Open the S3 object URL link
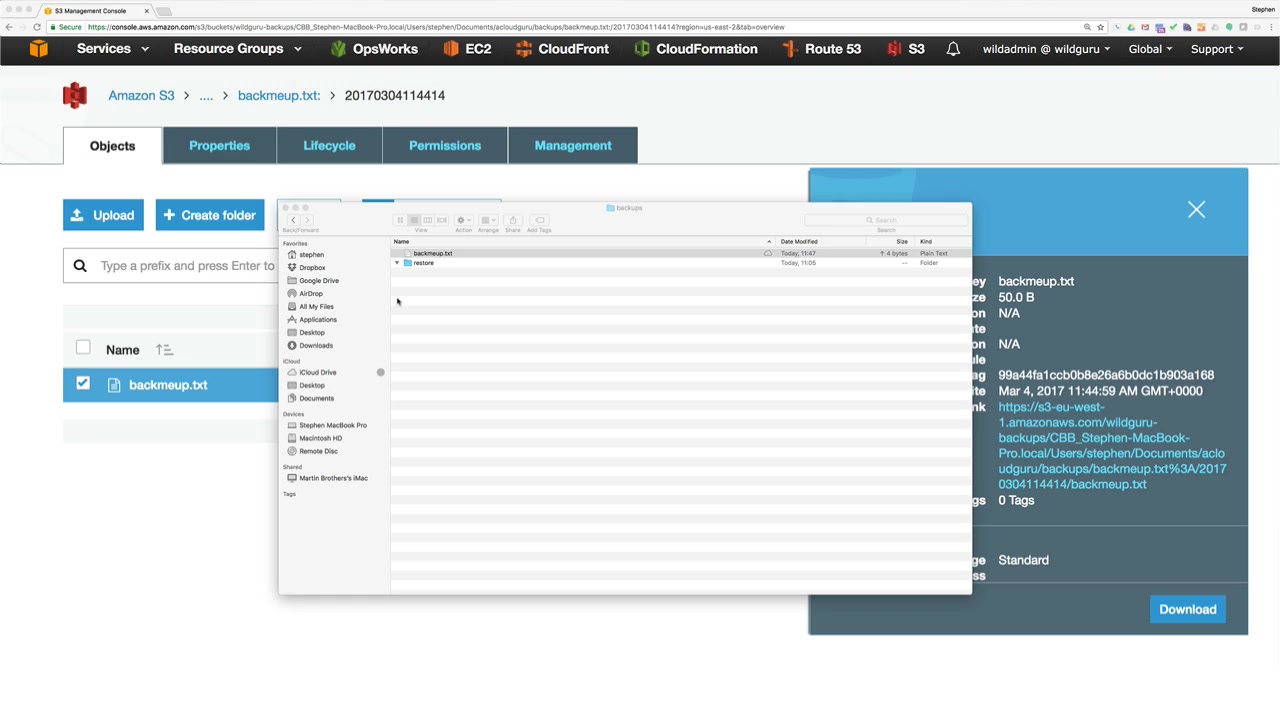 coord(1112,446)
